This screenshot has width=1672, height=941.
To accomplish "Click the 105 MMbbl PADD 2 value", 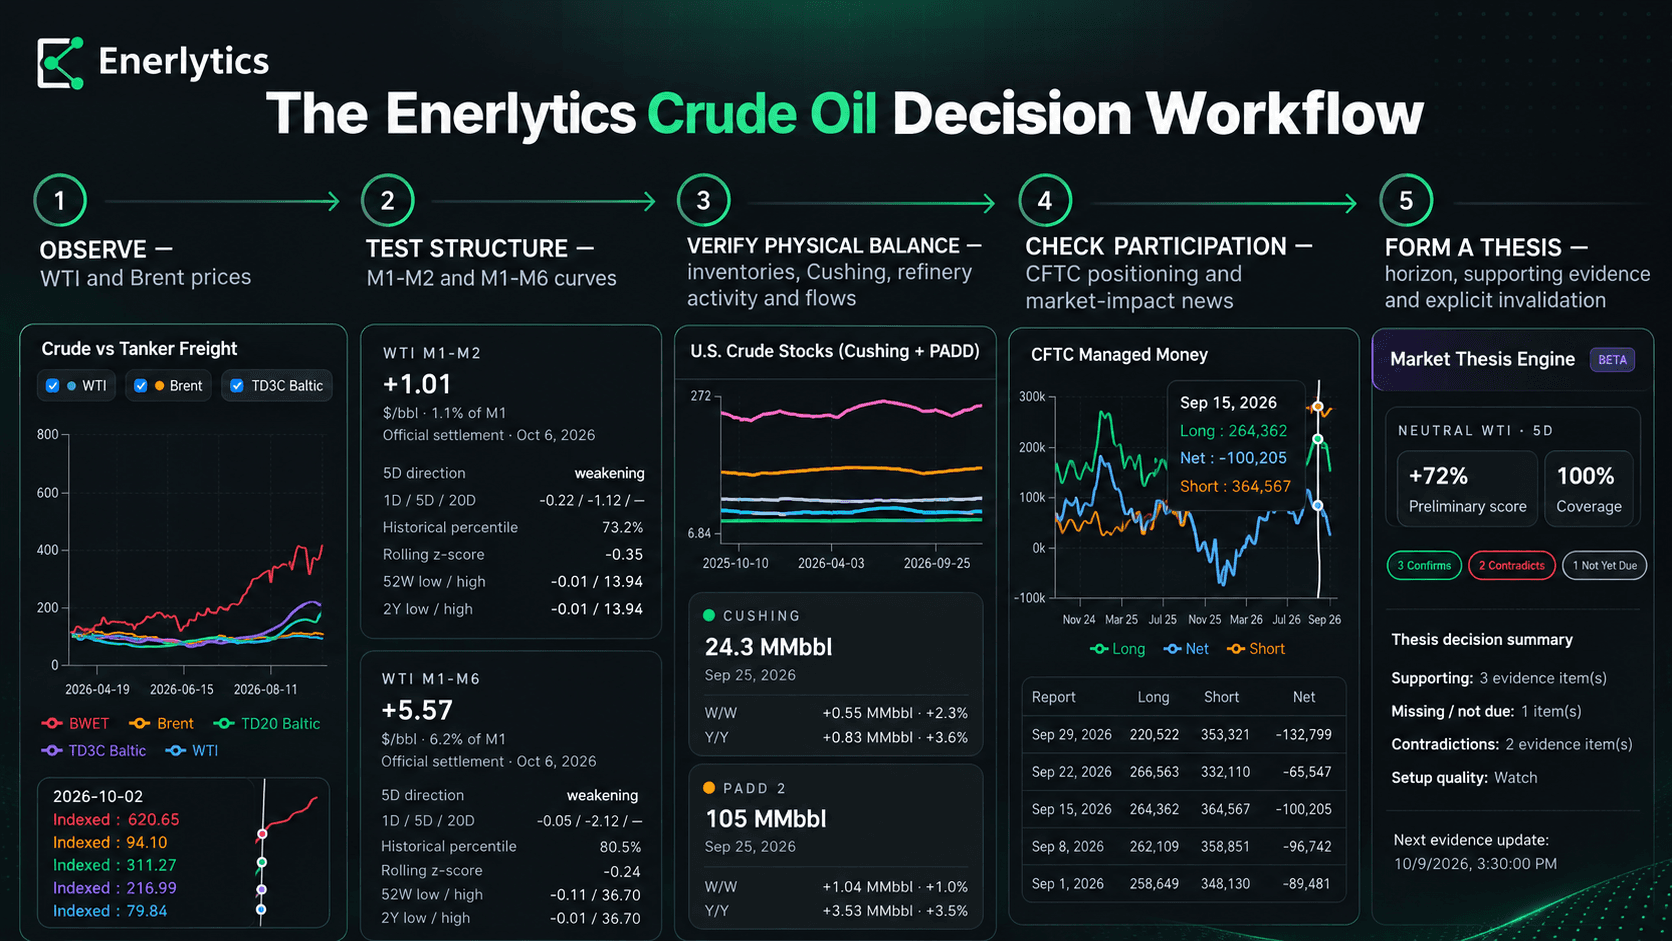I will tap(766, 819).
